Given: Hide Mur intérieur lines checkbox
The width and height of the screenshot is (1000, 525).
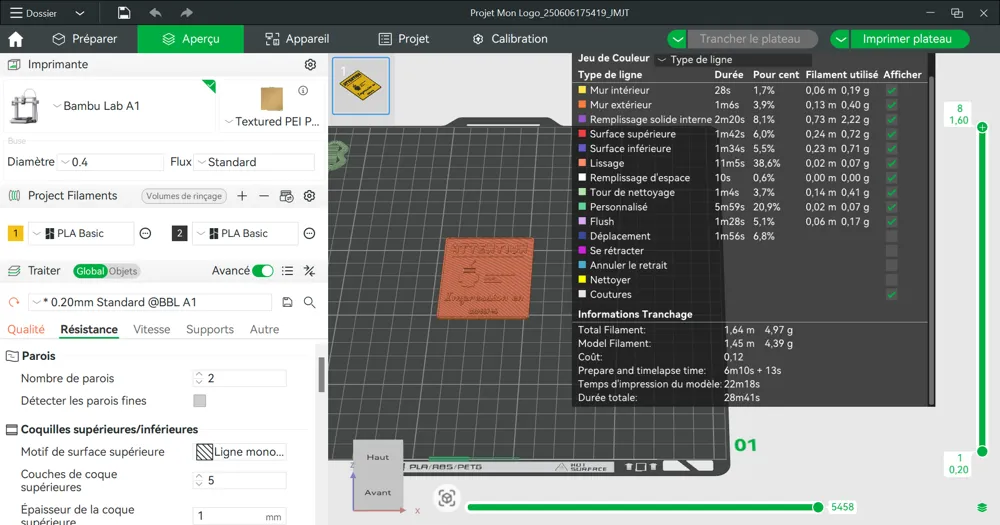Looking at the screenshot, I should click(x=892, y=91).
